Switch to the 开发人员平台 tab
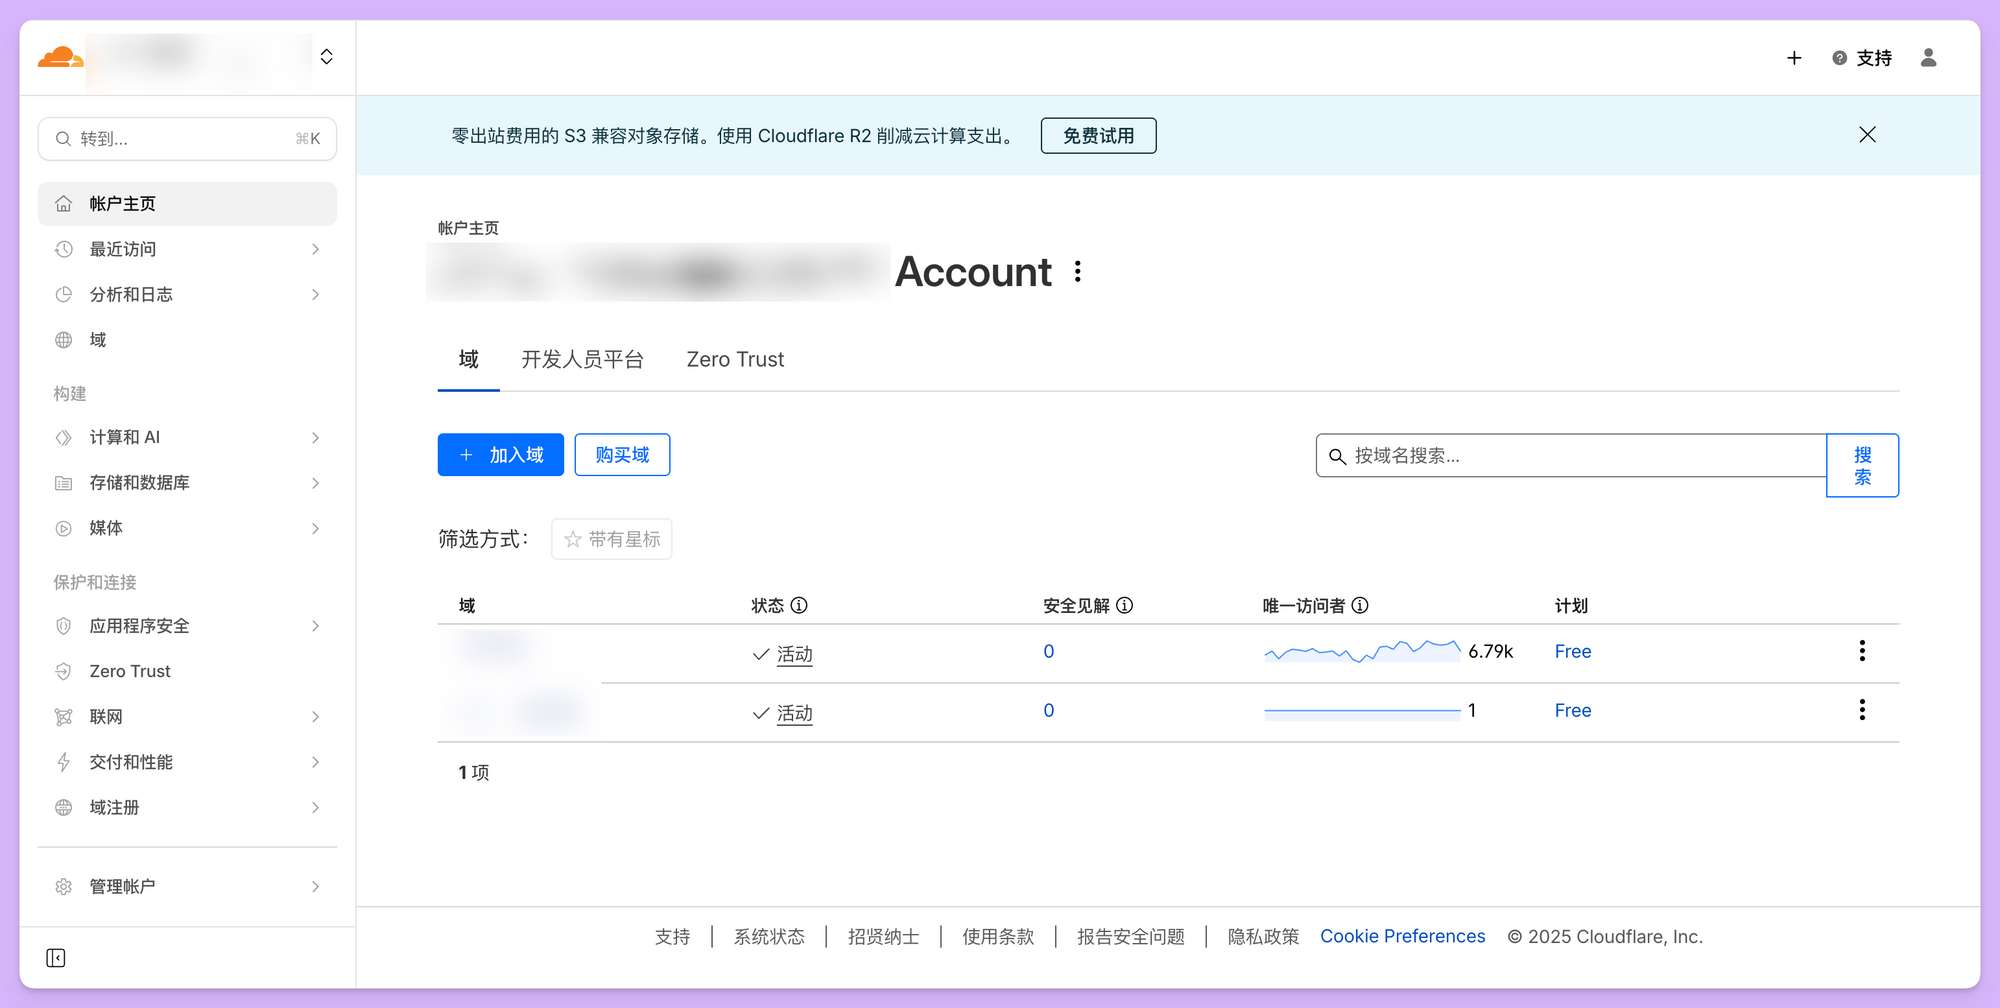Screen dimensions: 2000x1008 pos(583,359)
